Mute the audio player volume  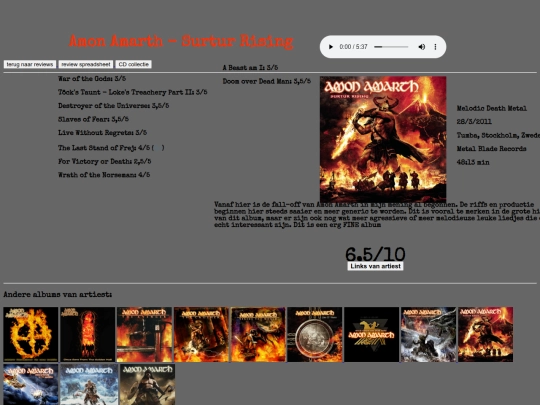click(422, 47)
